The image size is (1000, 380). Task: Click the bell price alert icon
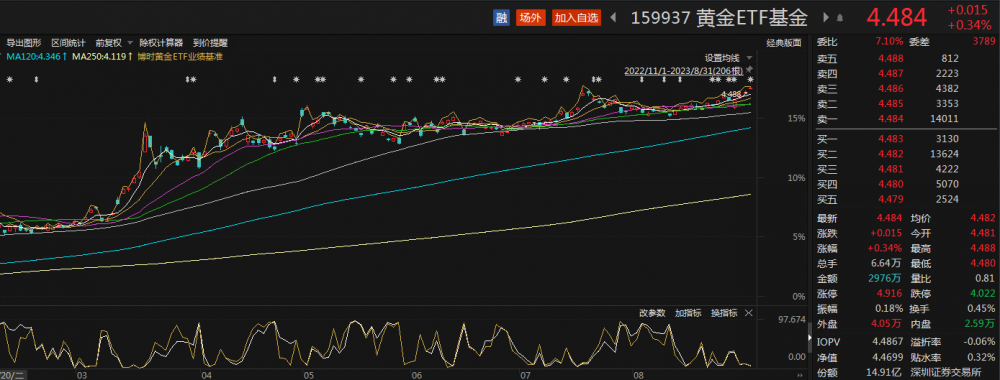(840, 18)
